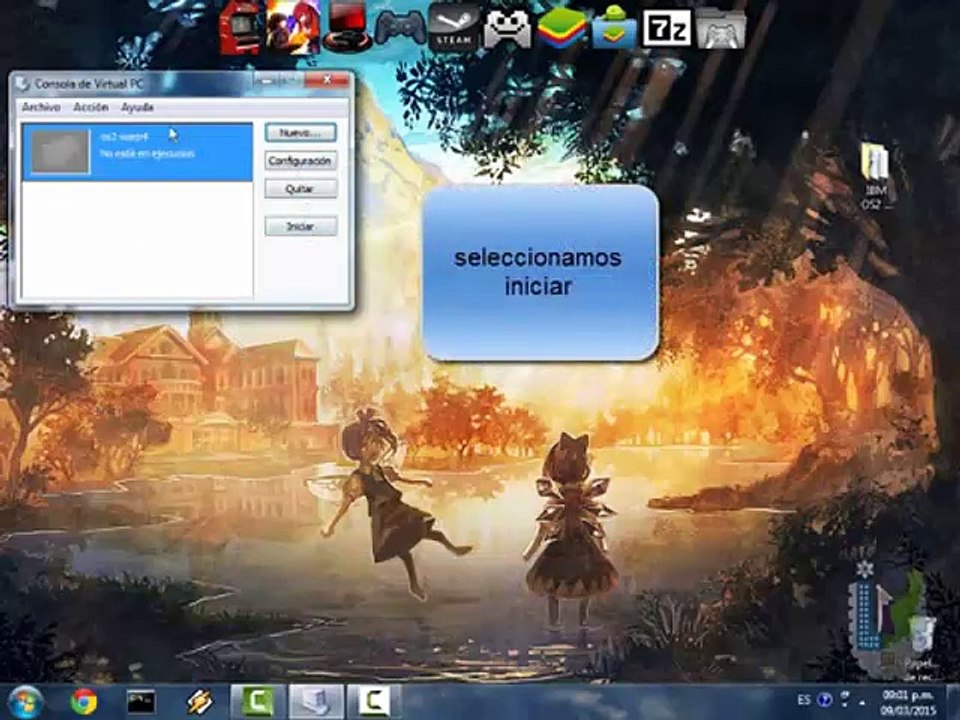Open Configuración for the virtual machine
960x720 pixels.
pos(301,161)
